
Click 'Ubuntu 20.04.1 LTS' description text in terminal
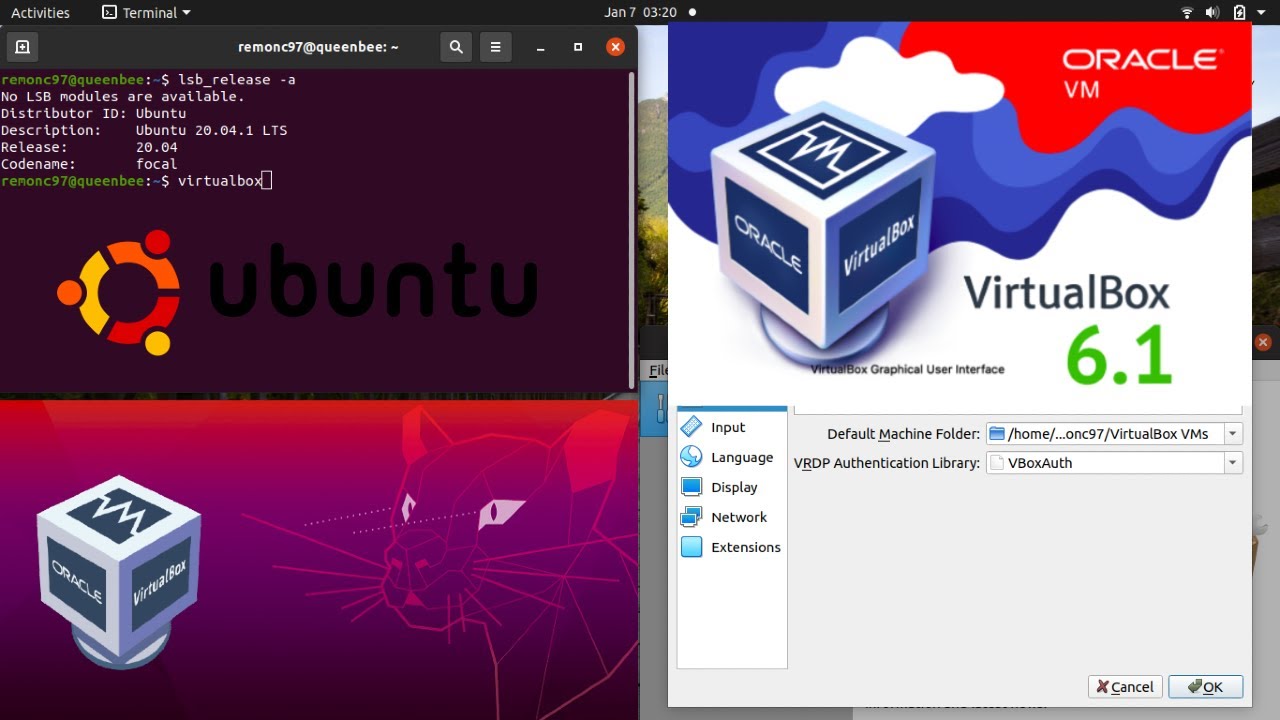click(212, 130)
